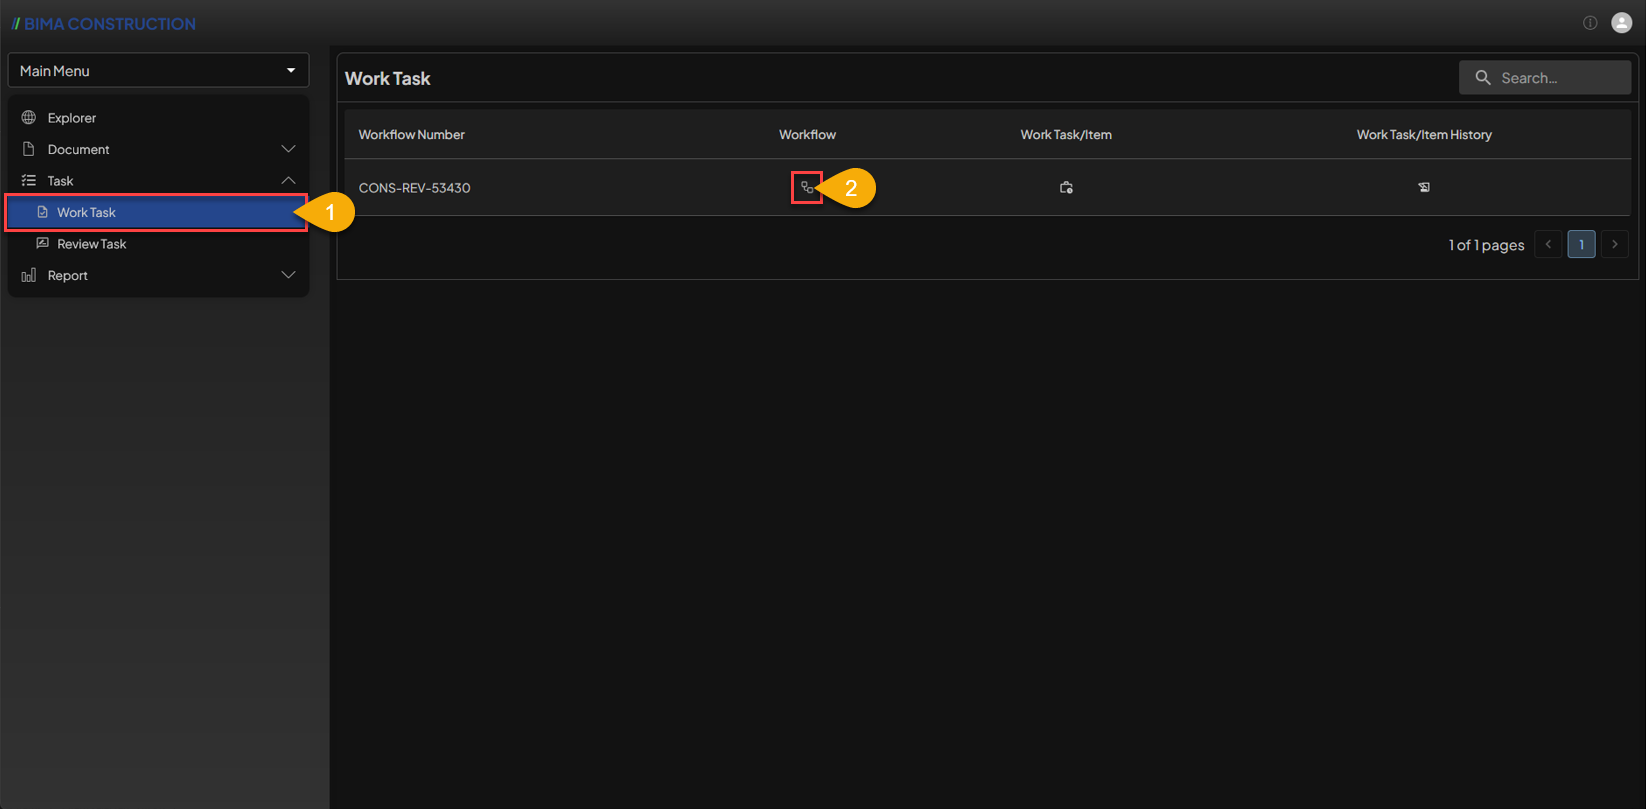Open Explorer from the sidebar

(72, 118)
